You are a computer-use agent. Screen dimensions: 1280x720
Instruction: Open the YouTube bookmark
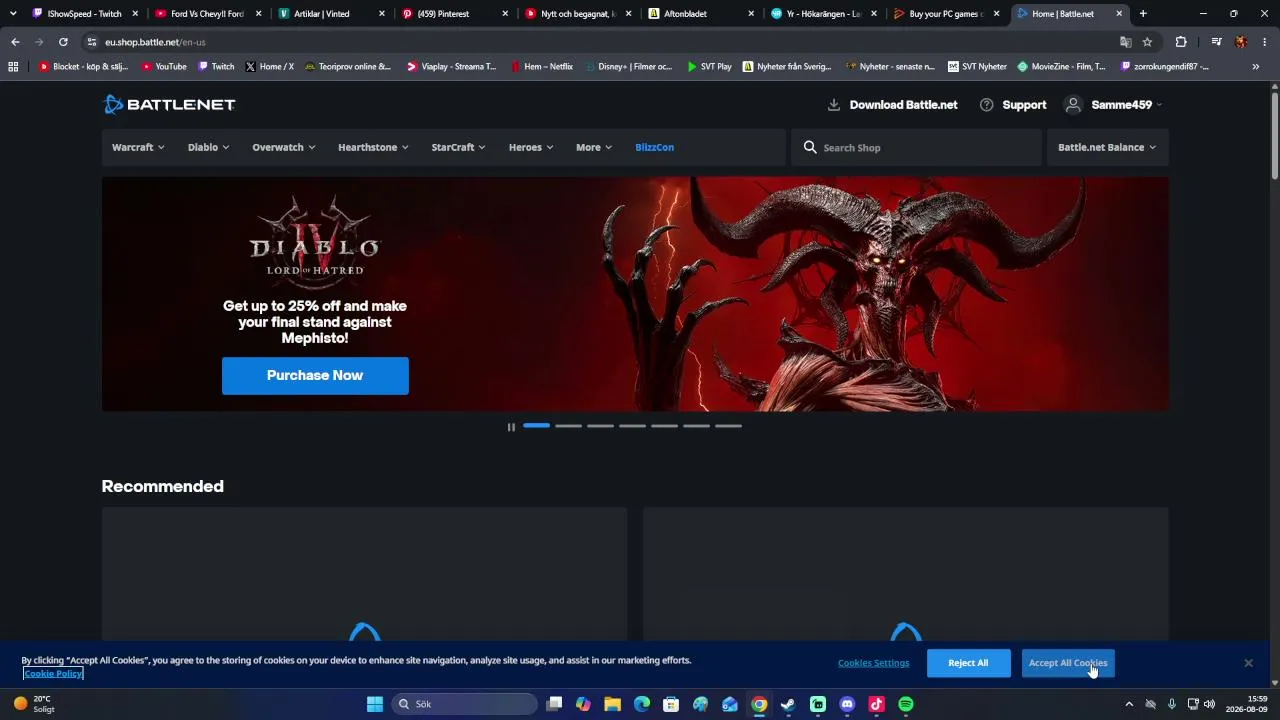[164, 67]
